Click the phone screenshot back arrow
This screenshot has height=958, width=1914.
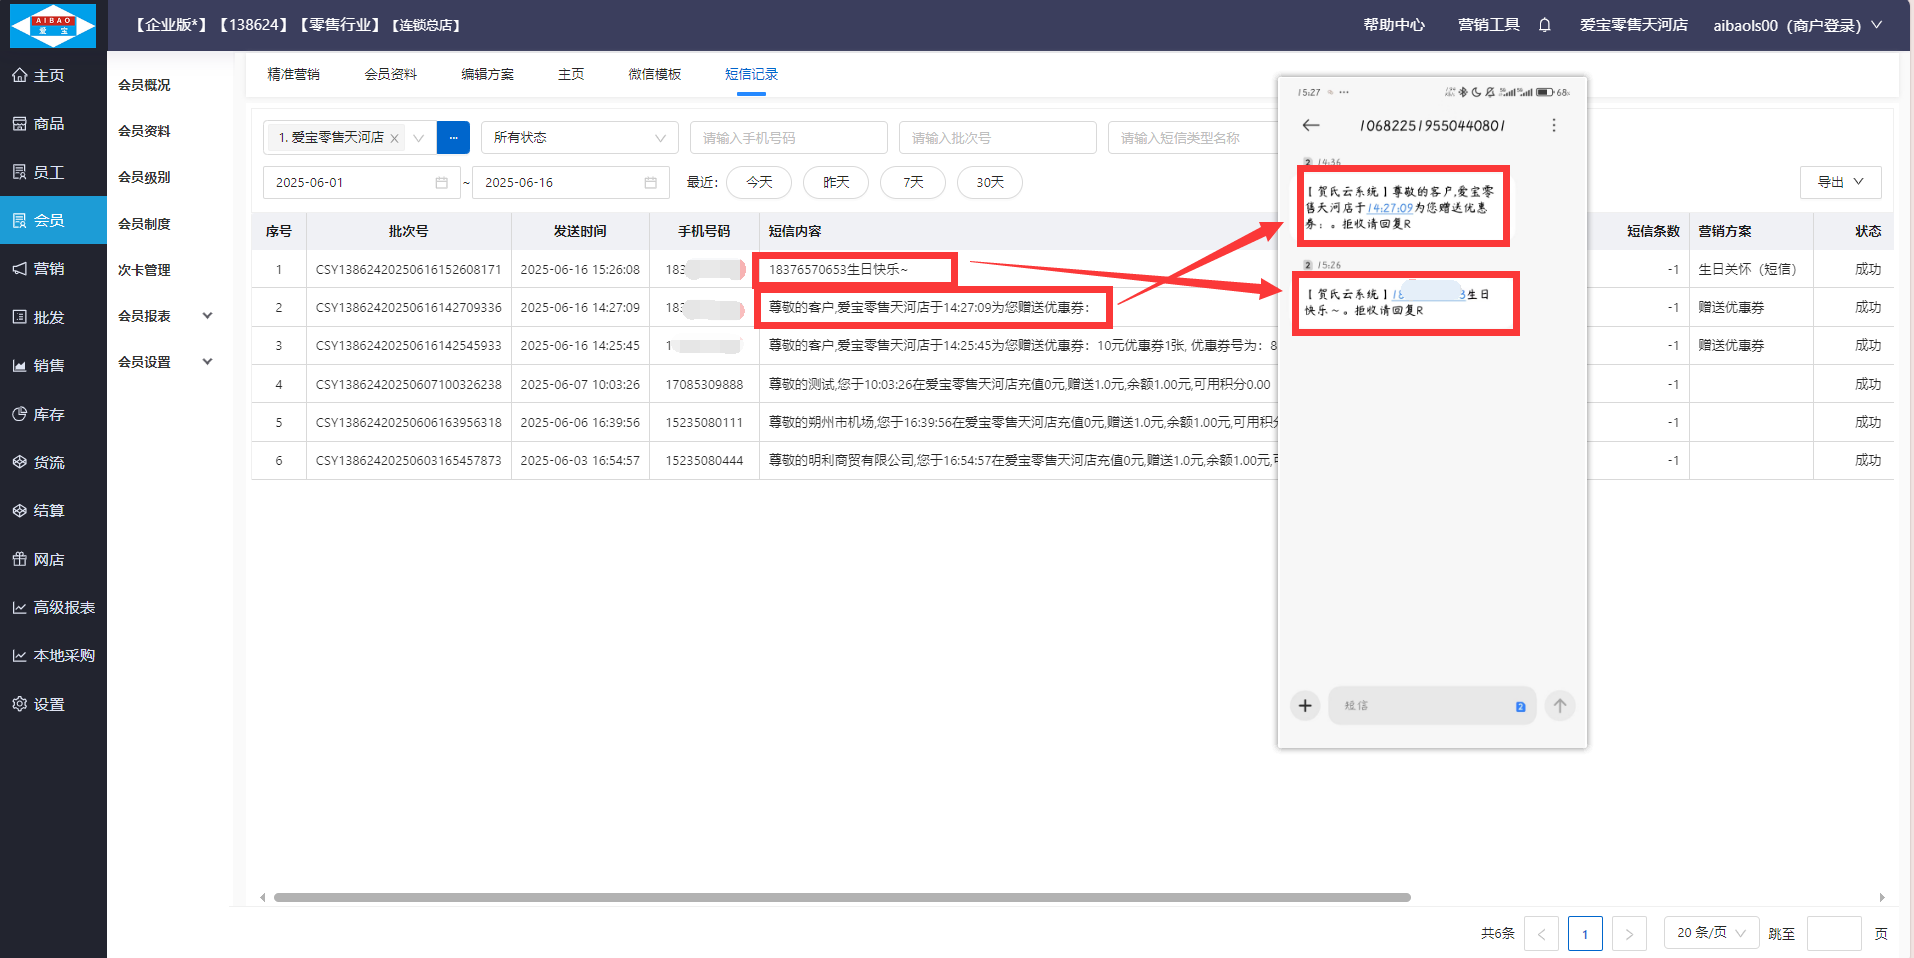pyautogui.click(x=1311, y=125)
